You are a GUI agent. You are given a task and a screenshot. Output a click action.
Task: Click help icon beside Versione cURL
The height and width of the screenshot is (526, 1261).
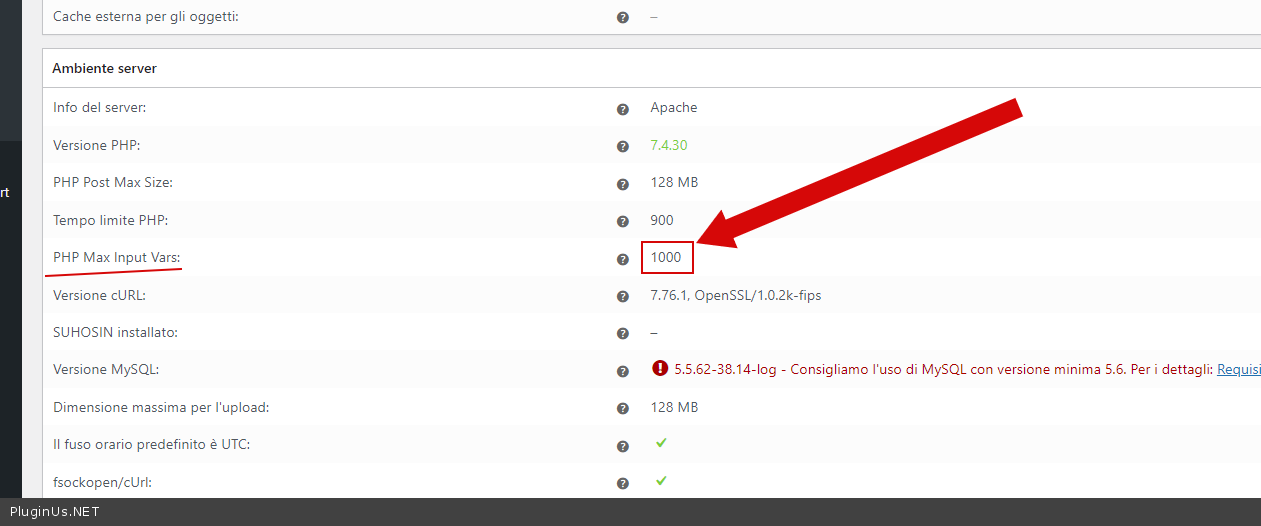[x=623, y=296]
